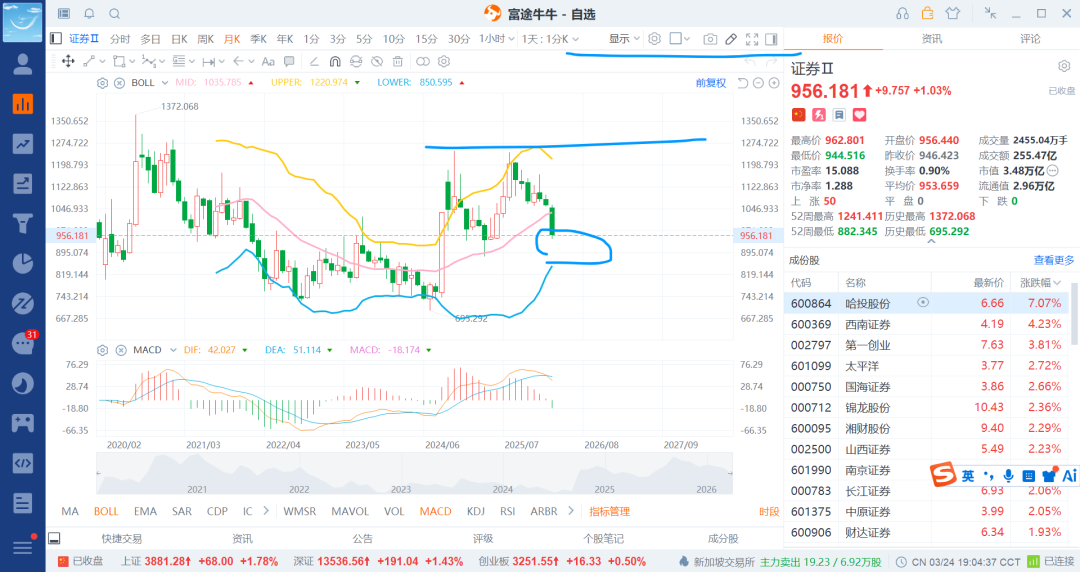Open the 1天:1分K dropdown

tap(550, 39)
